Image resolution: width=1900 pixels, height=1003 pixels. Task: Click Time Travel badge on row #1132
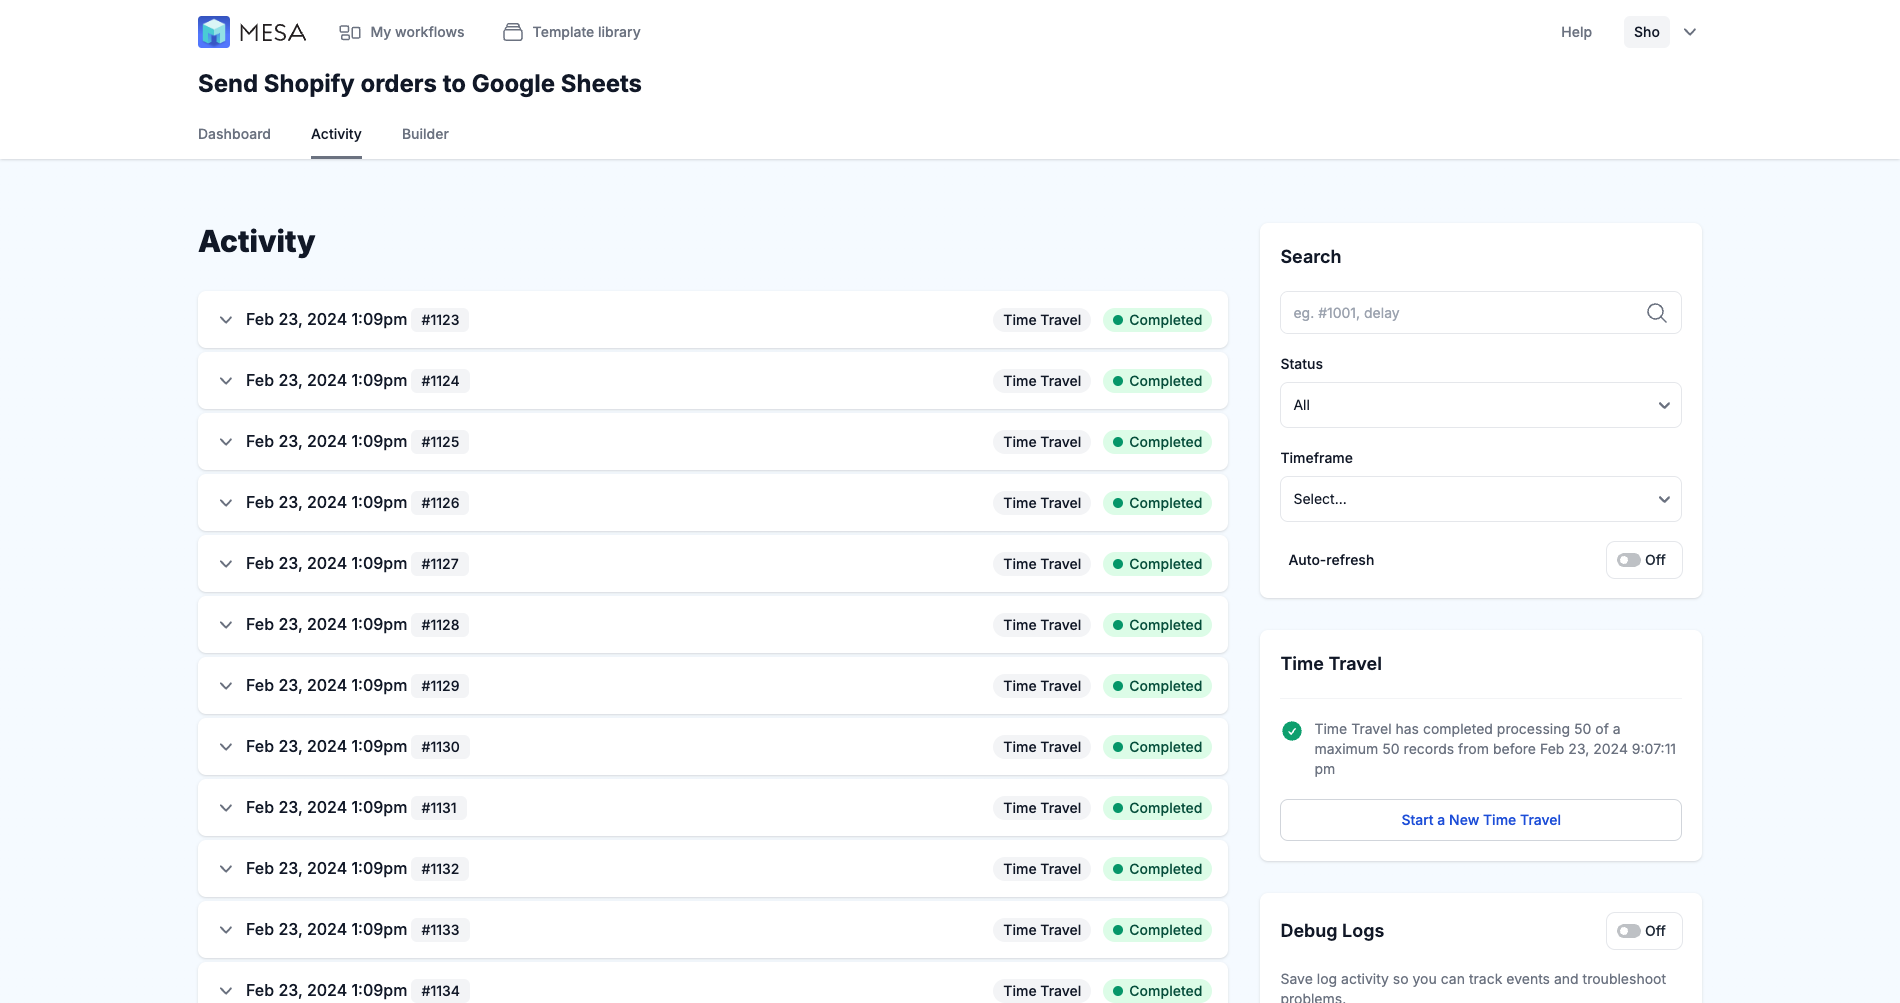[1042, 869]
